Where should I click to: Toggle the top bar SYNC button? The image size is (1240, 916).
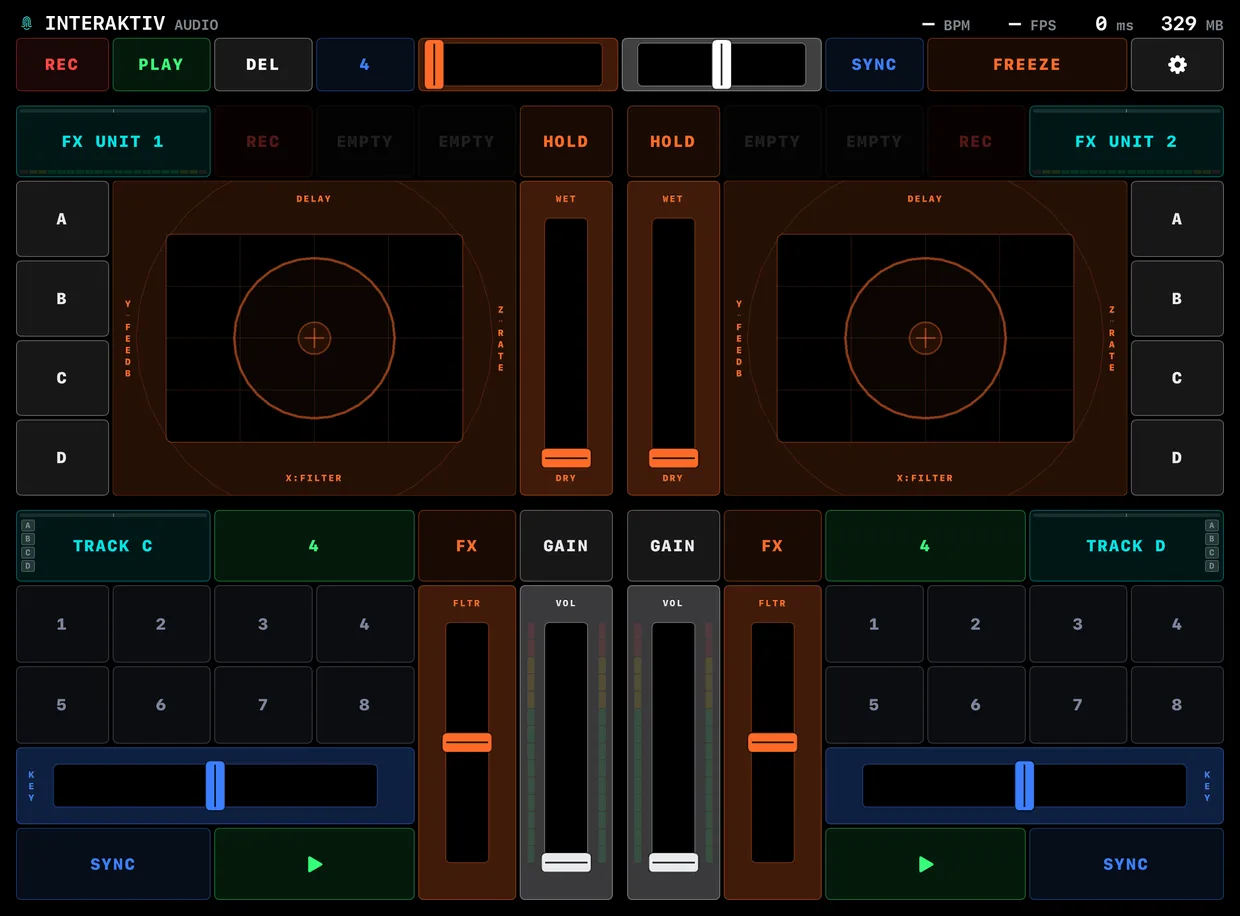point(873,64)
